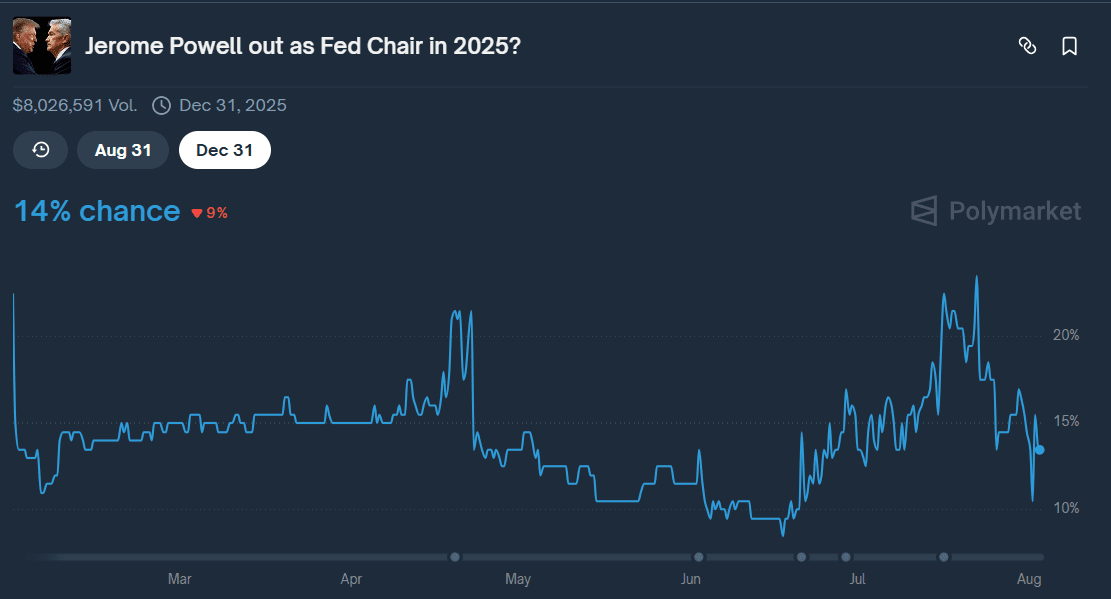Select the Aug 31 market tab
This screenshot has width=1111, height=599.
click(123, 150)
